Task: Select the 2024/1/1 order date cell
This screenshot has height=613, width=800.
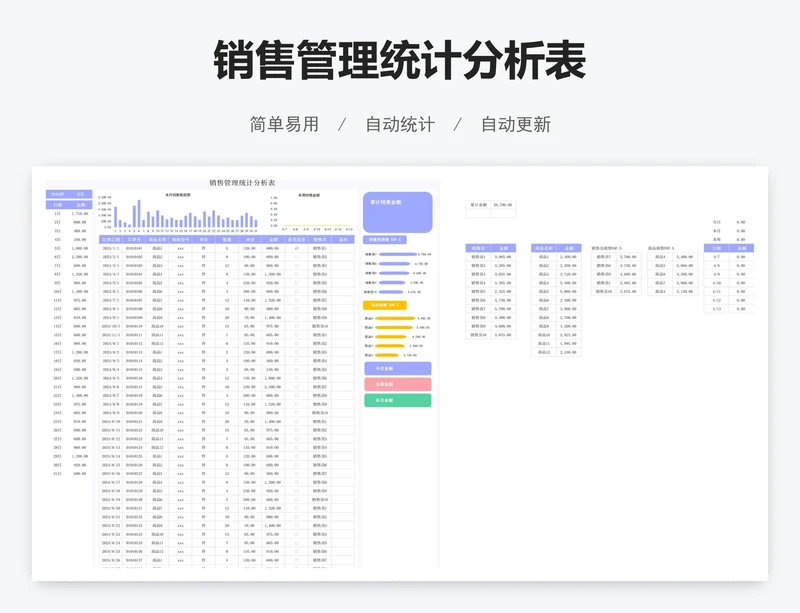Action: (x=111, y=248)
